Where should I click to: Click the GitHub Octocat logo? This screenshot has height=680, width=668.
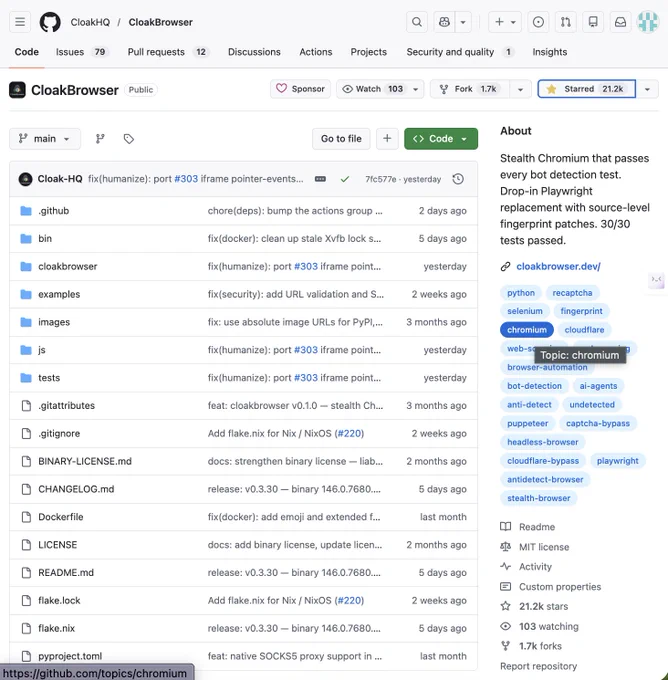[x=50, y=22]
